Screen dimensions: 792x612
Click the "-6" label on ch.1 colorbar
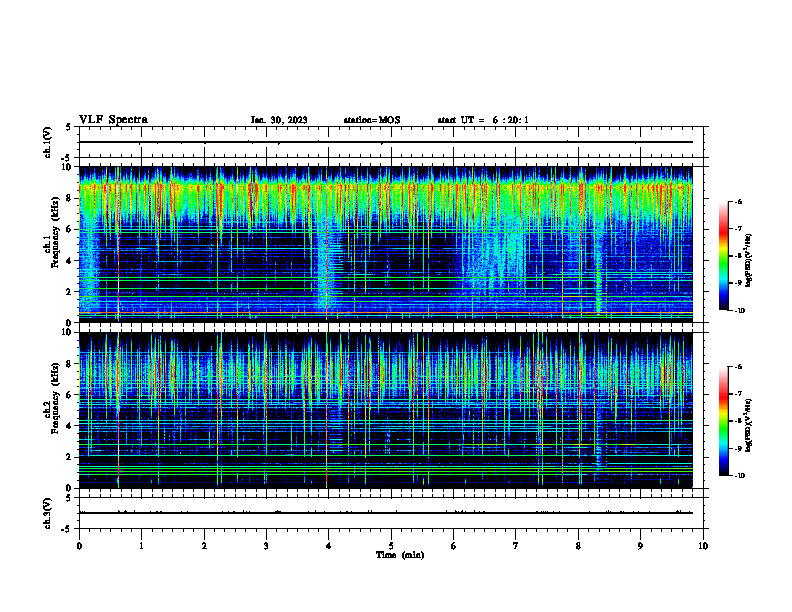point(738,201)
